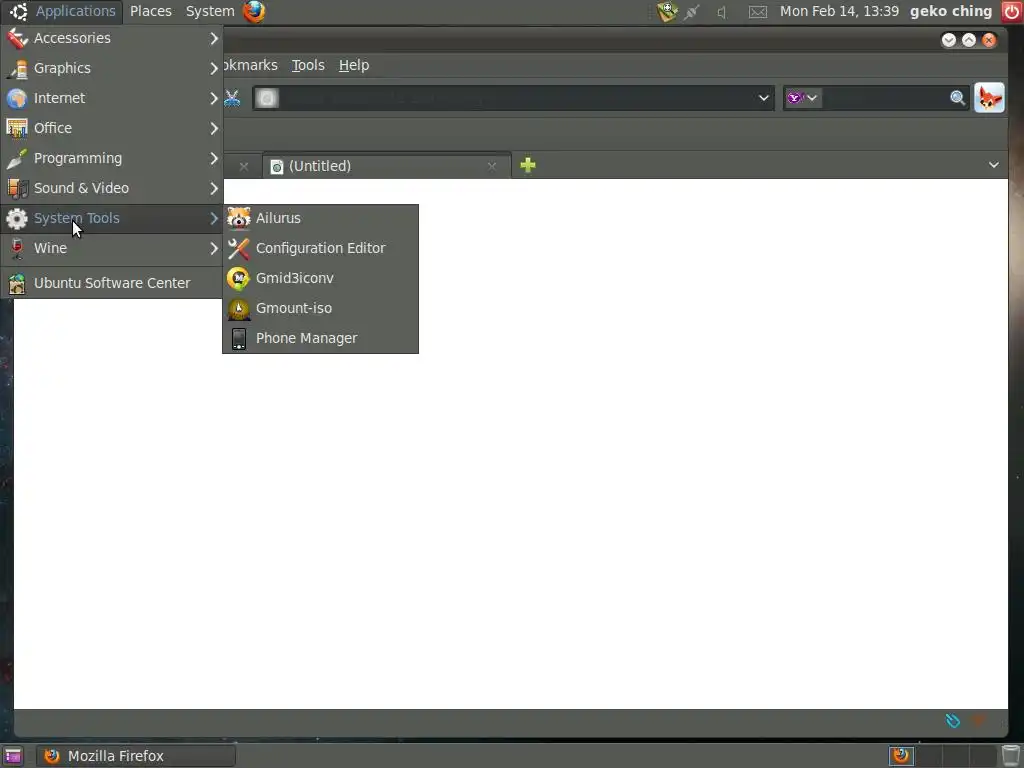Screen dimensions: 1024x768
Task: Open the search engine selector dropdown
Action: click(x=803, y=98)
